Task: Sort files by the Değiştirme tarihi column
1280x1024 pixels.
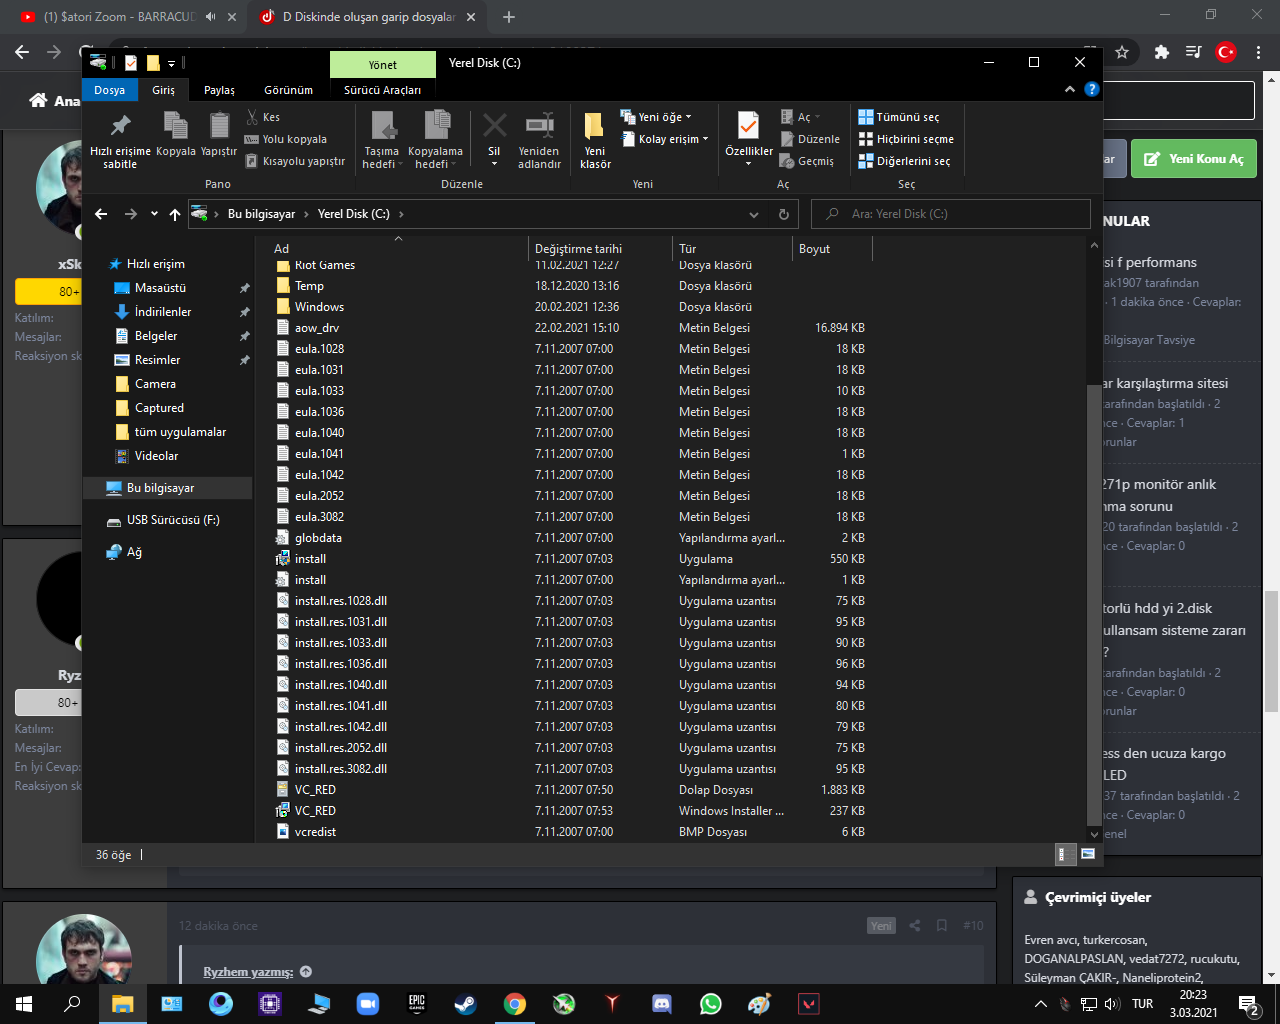Action: [600, 249]
